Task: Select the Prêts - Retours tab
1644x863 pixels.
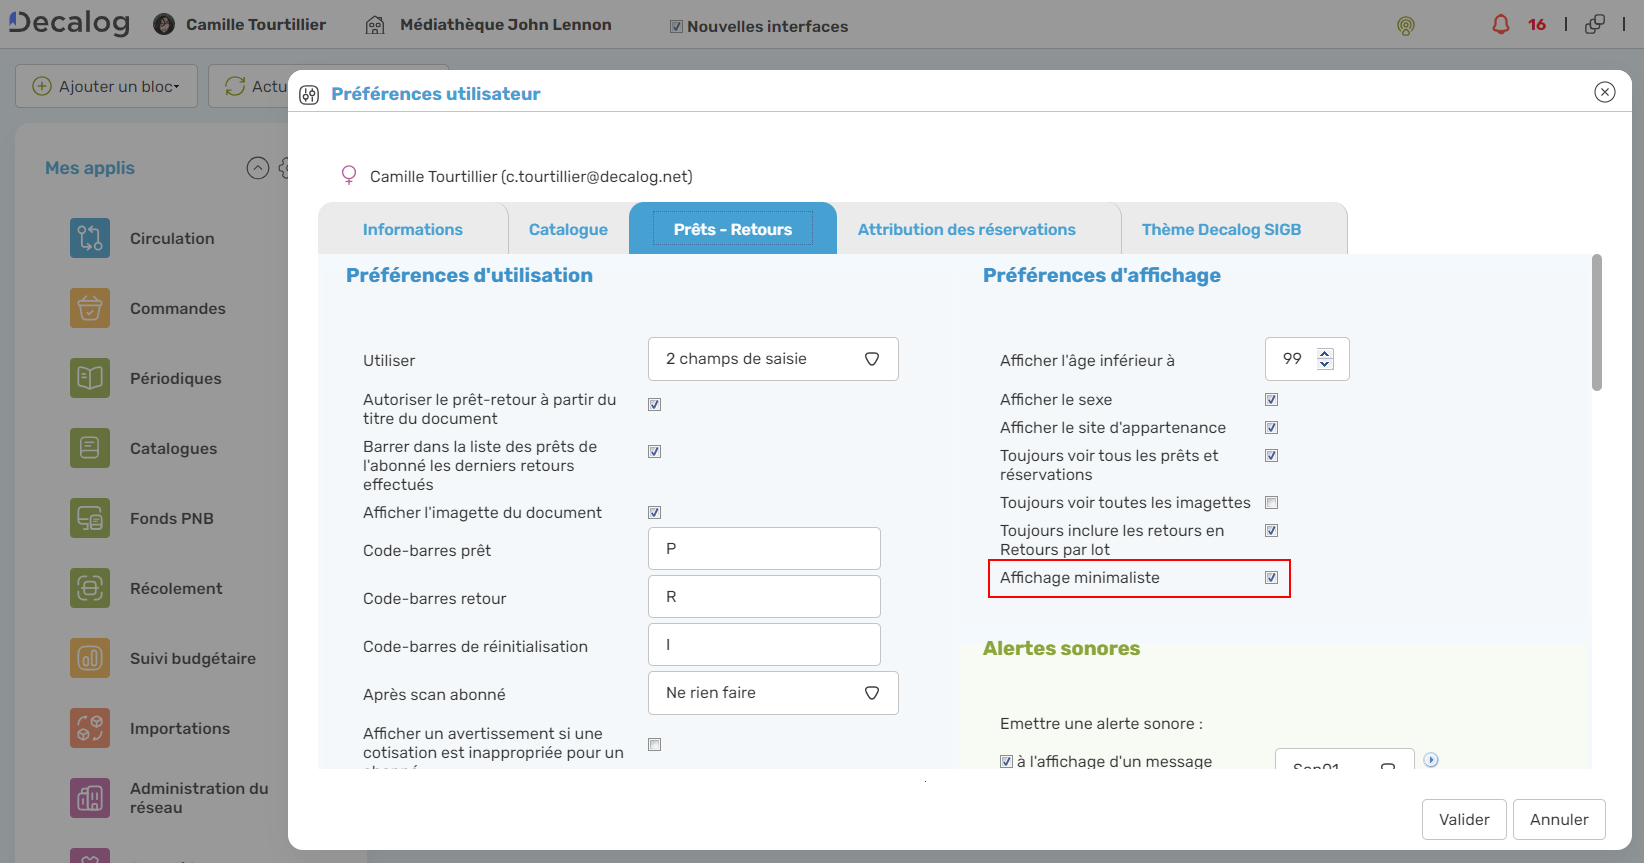Action: (x=733, y=229)
